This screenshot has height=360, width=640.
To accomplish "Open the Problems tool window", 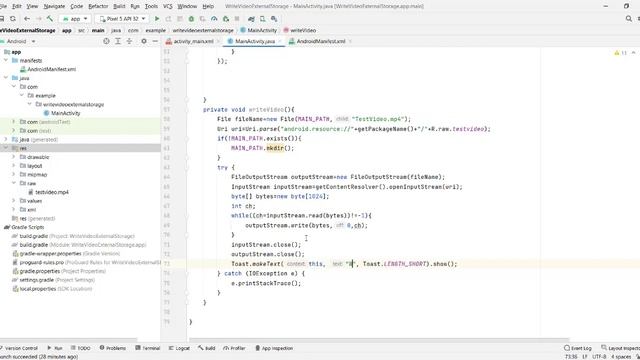I will coord(113,348).
